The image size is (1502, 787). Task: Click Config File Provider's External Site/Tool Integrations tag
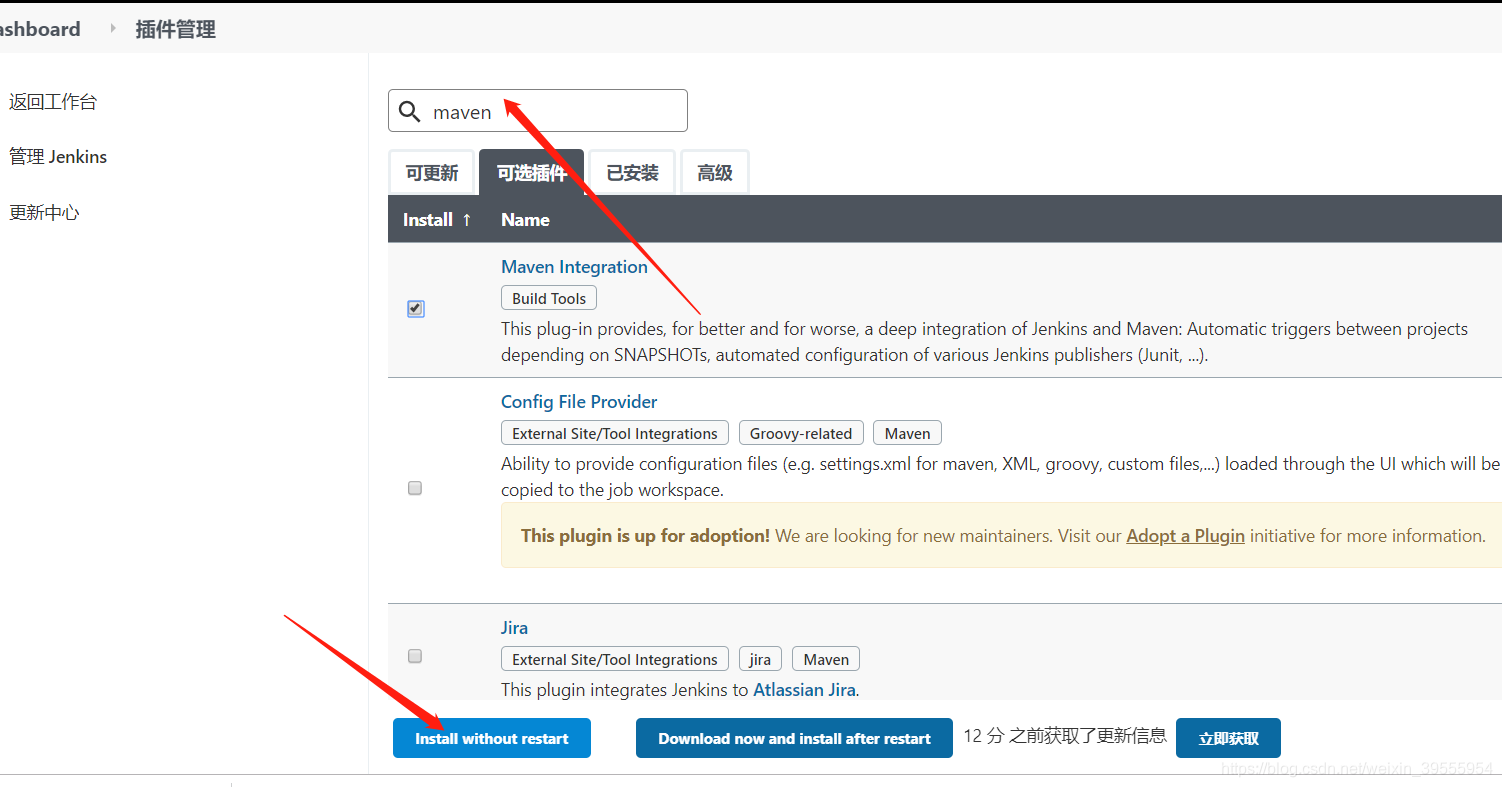615,433
